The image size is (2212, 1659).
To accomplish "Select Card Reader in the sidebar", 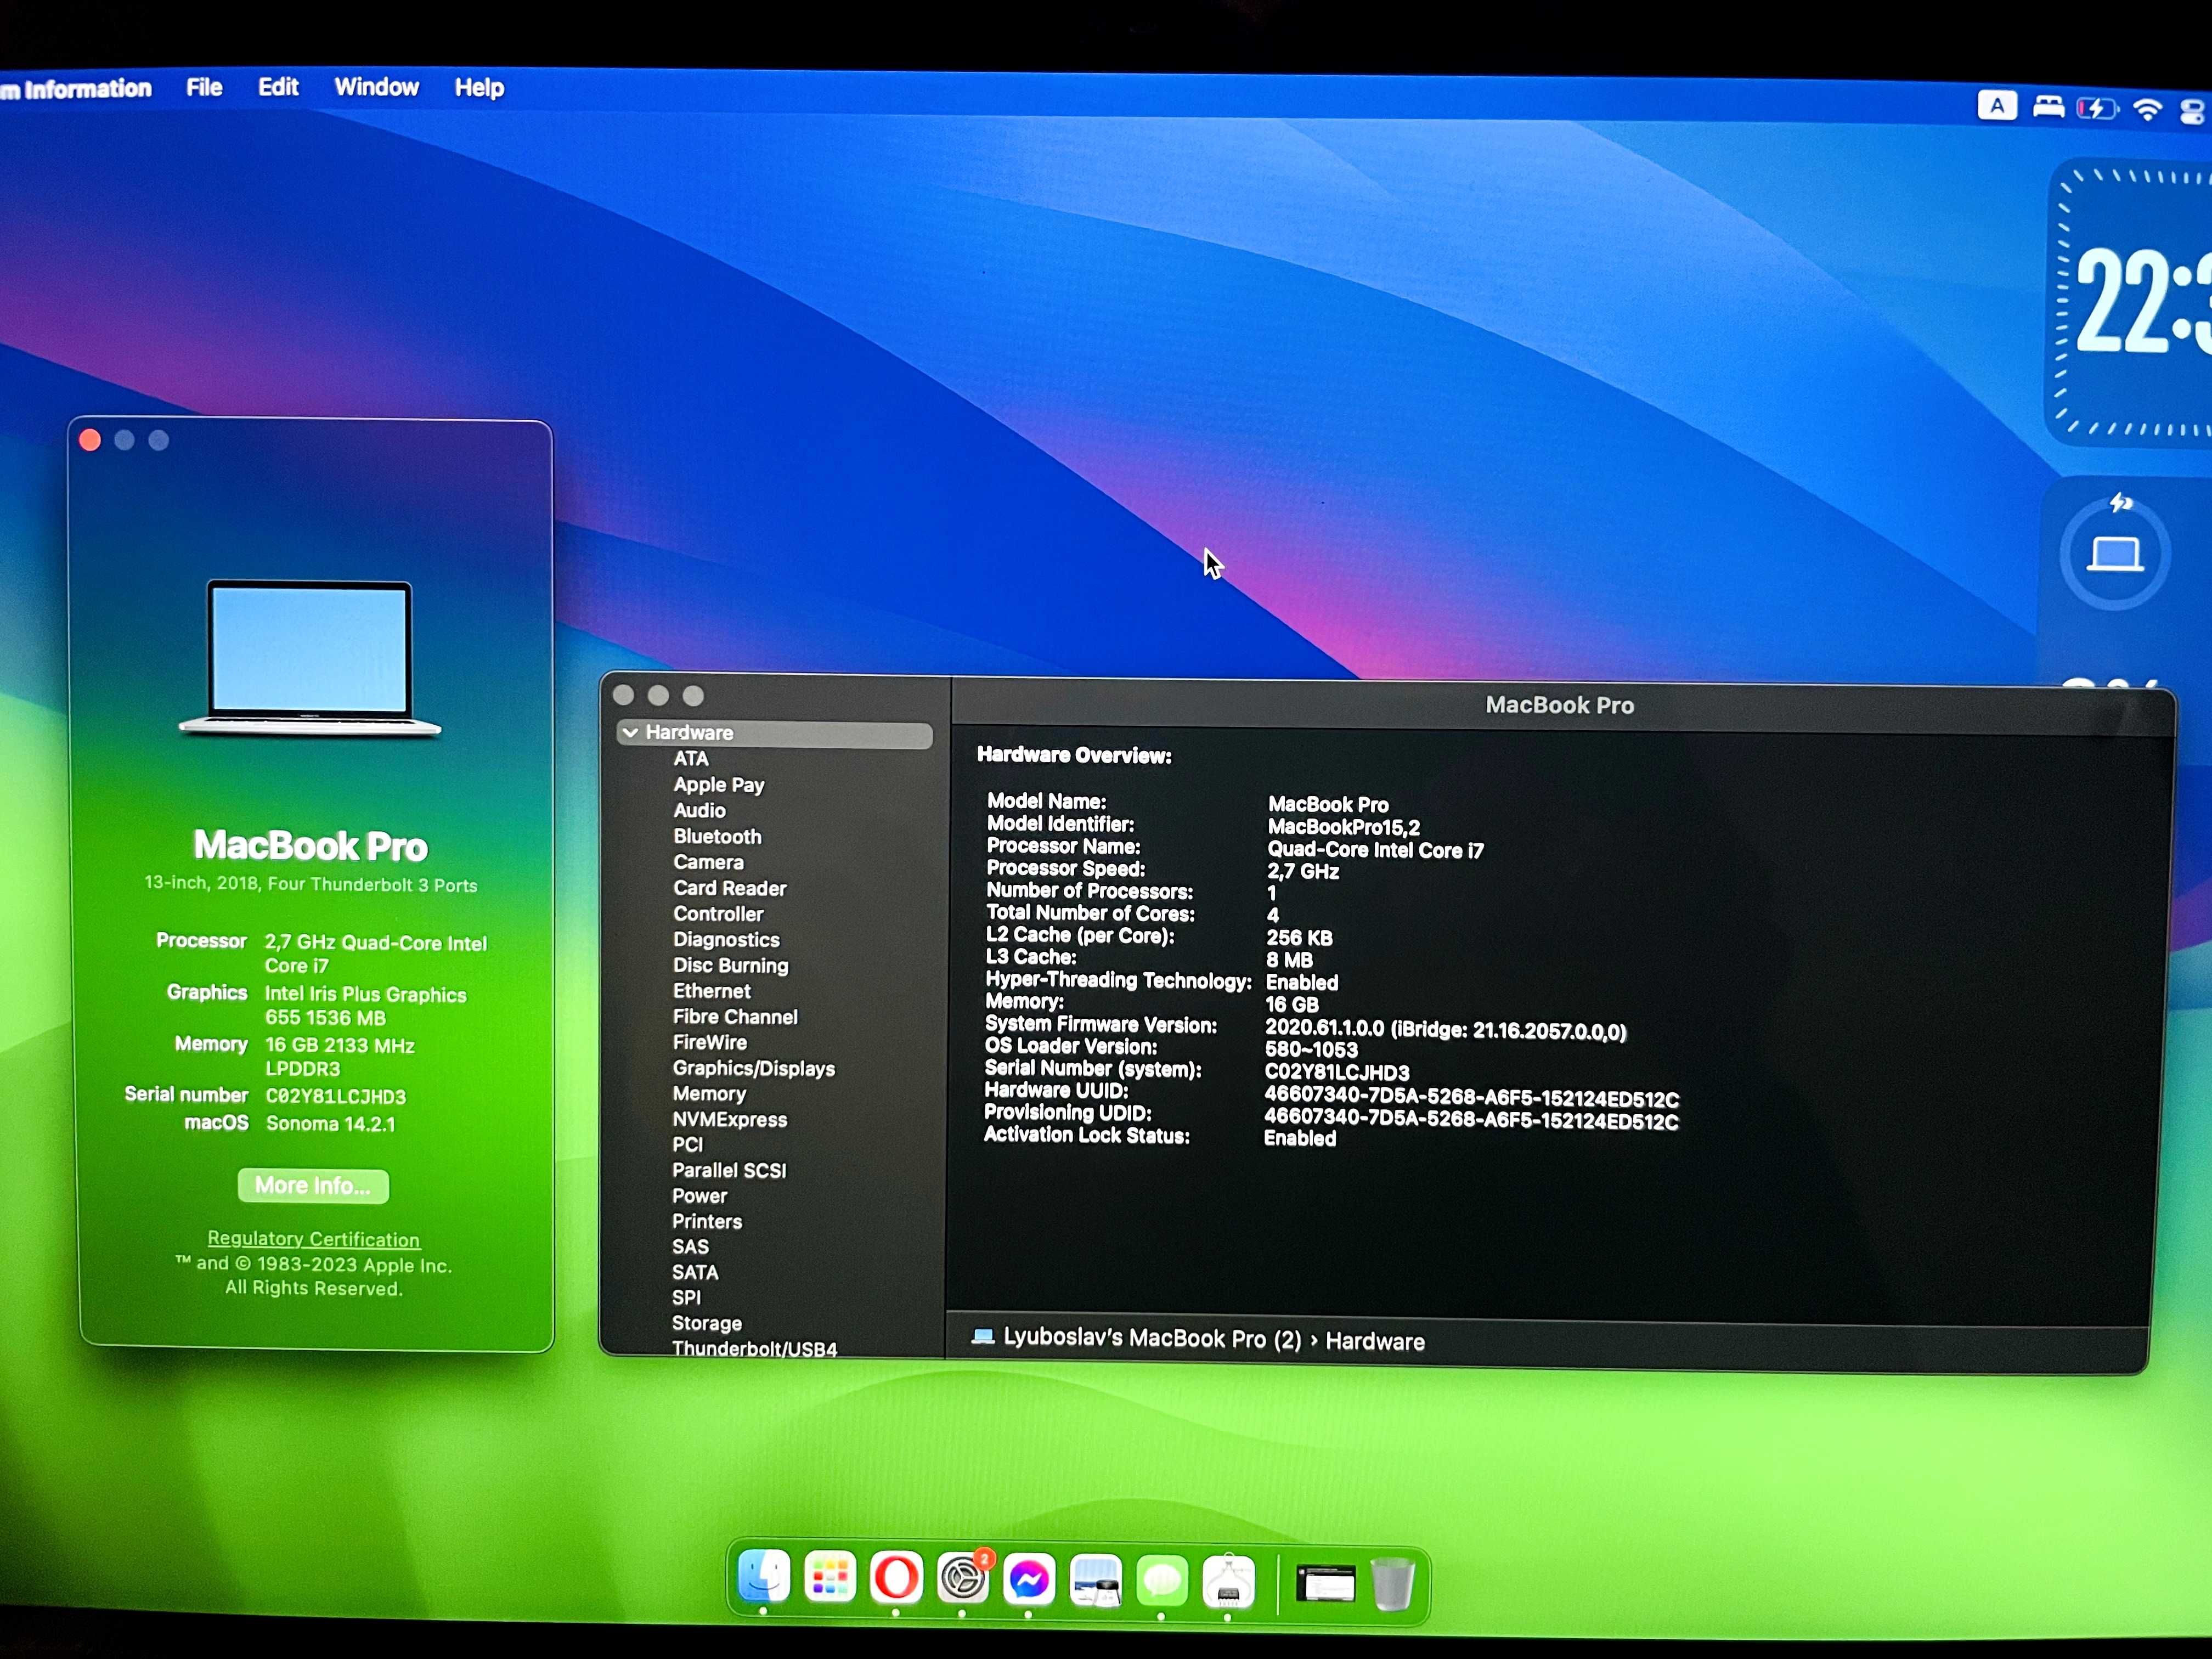I will point(730,888).
